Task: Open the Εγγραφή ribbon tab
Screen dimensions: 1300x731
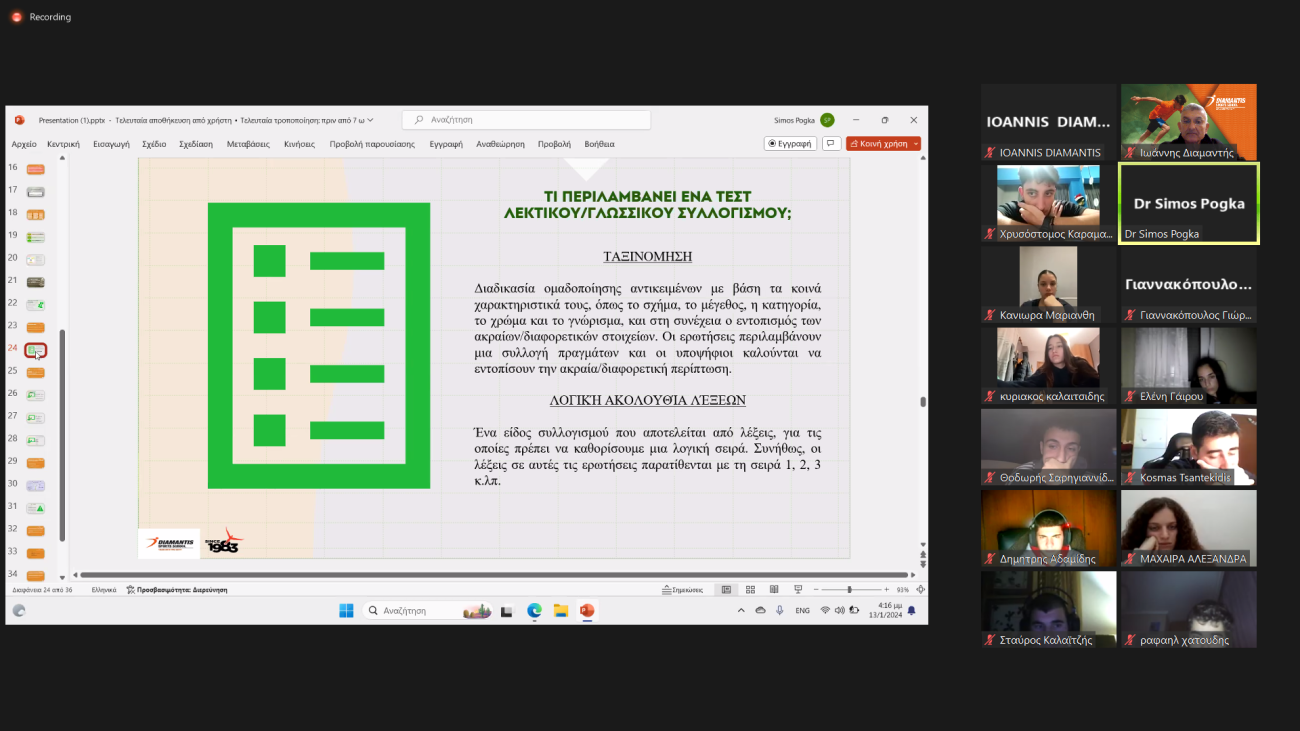Action: (446, 144)
